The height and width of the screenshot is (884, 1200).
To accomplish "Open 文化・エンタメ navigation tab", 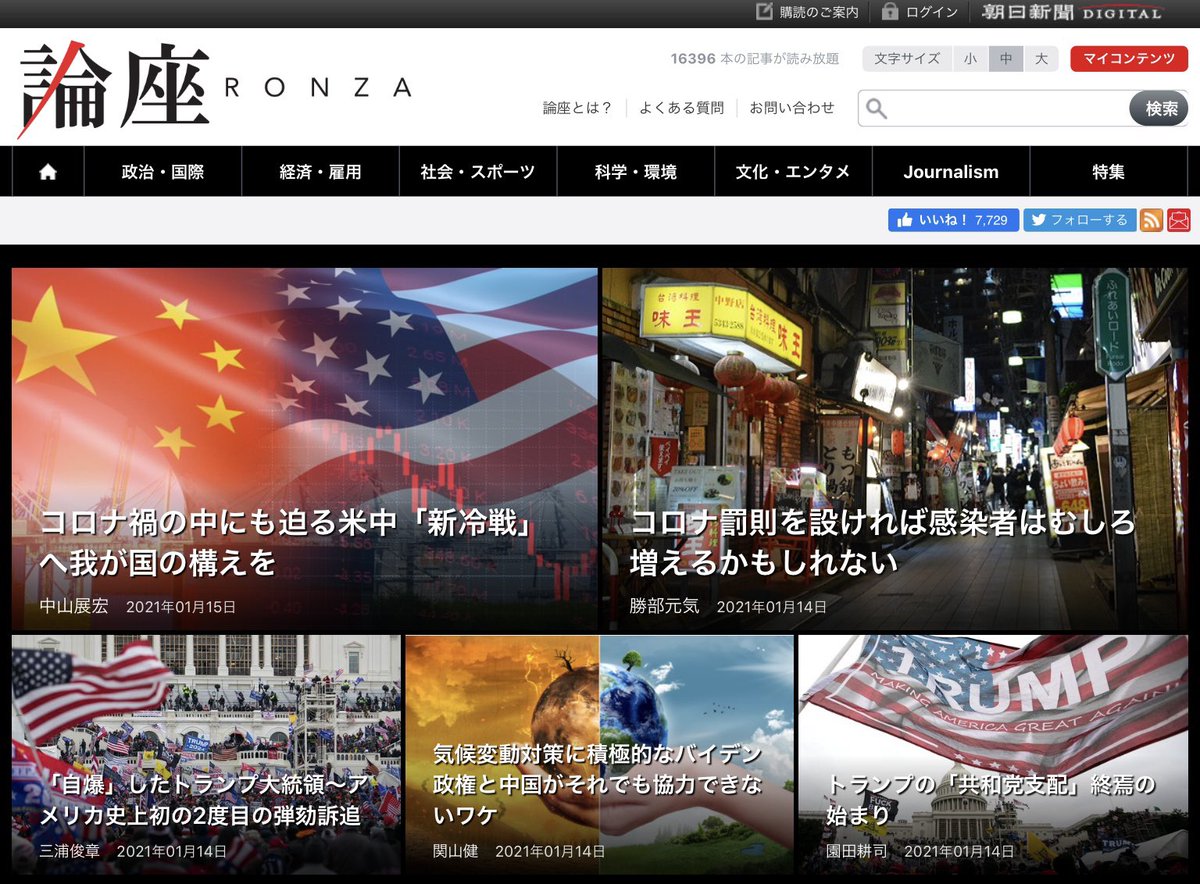I will (x=793, y=172).
